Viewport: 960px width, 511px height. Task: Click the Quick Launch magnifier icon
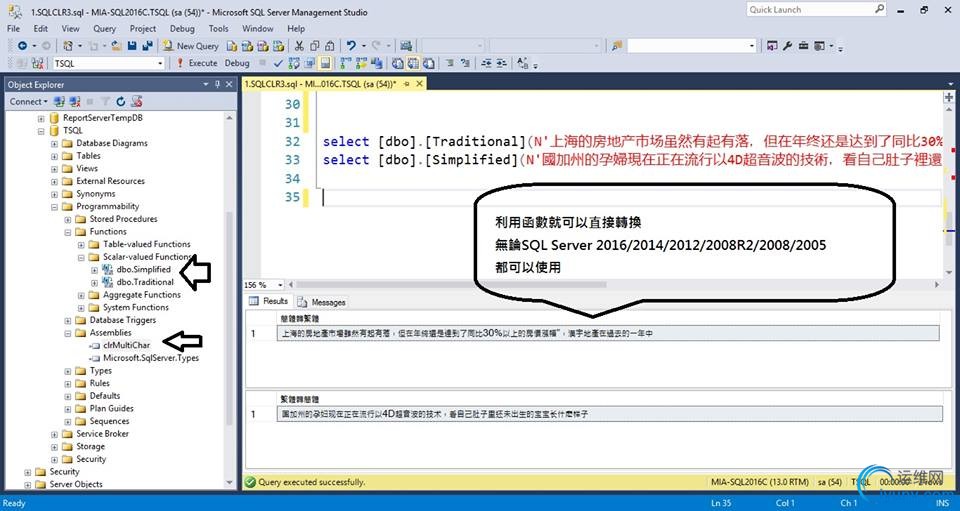point(879,9)
